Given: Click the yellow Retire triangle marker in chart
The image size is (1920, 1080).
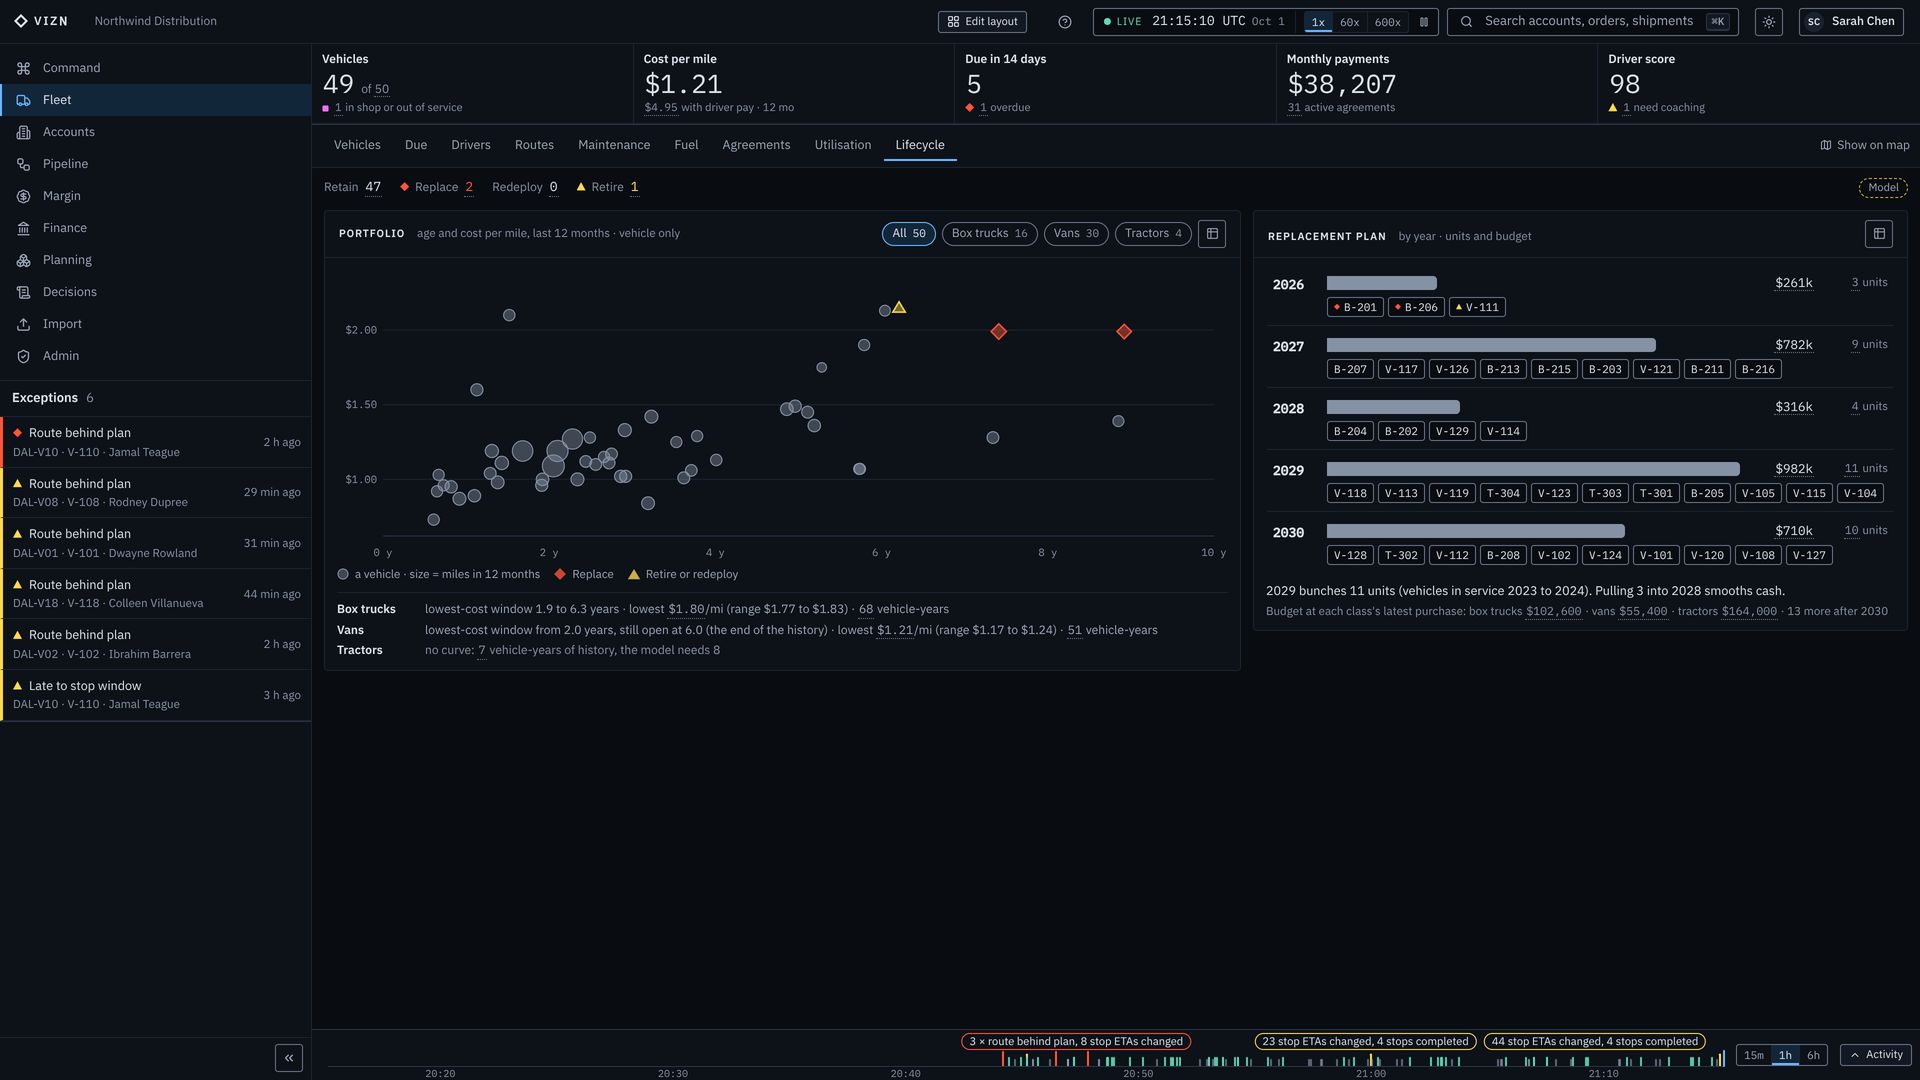Looking at the screenshot, I should click(x=899, y=308).
